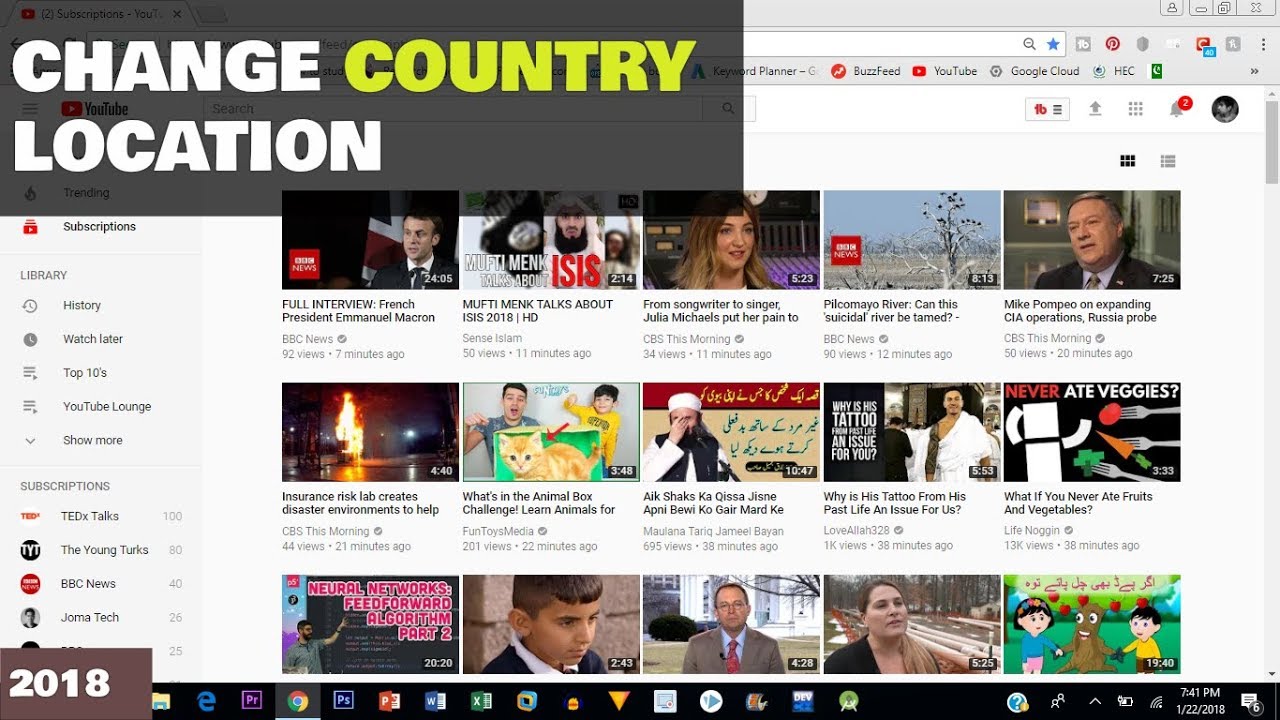Play the 'Never Ate Veggies?' thumbnail

[x=1092, y=432]
